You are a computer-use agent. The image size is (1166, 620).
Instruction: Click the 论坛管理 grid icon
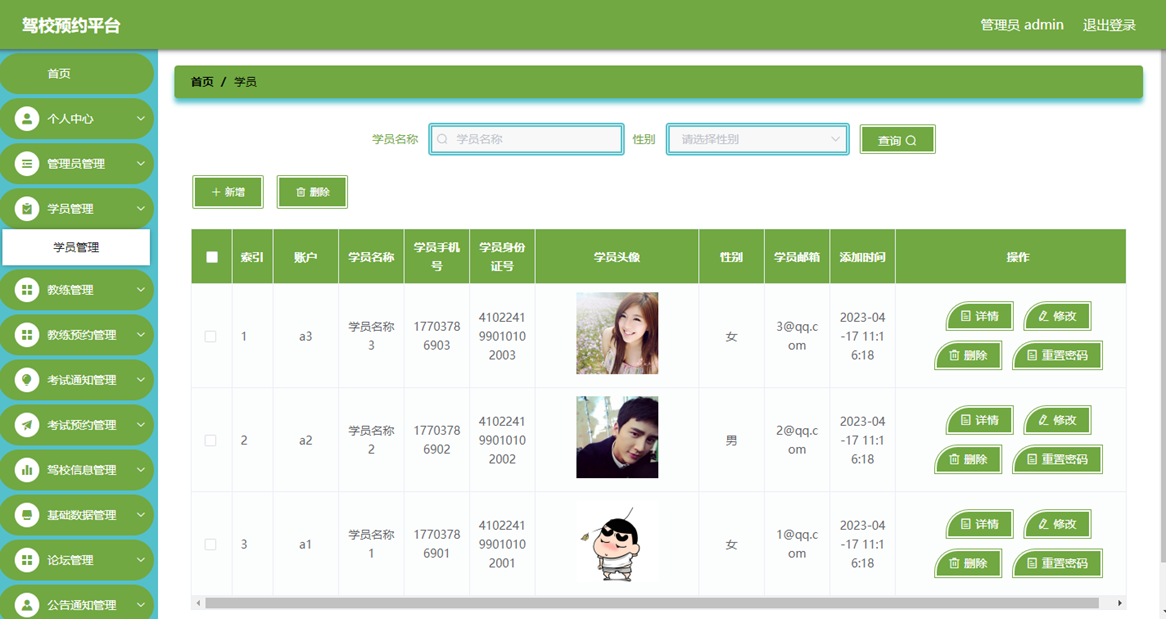point(27,560)
